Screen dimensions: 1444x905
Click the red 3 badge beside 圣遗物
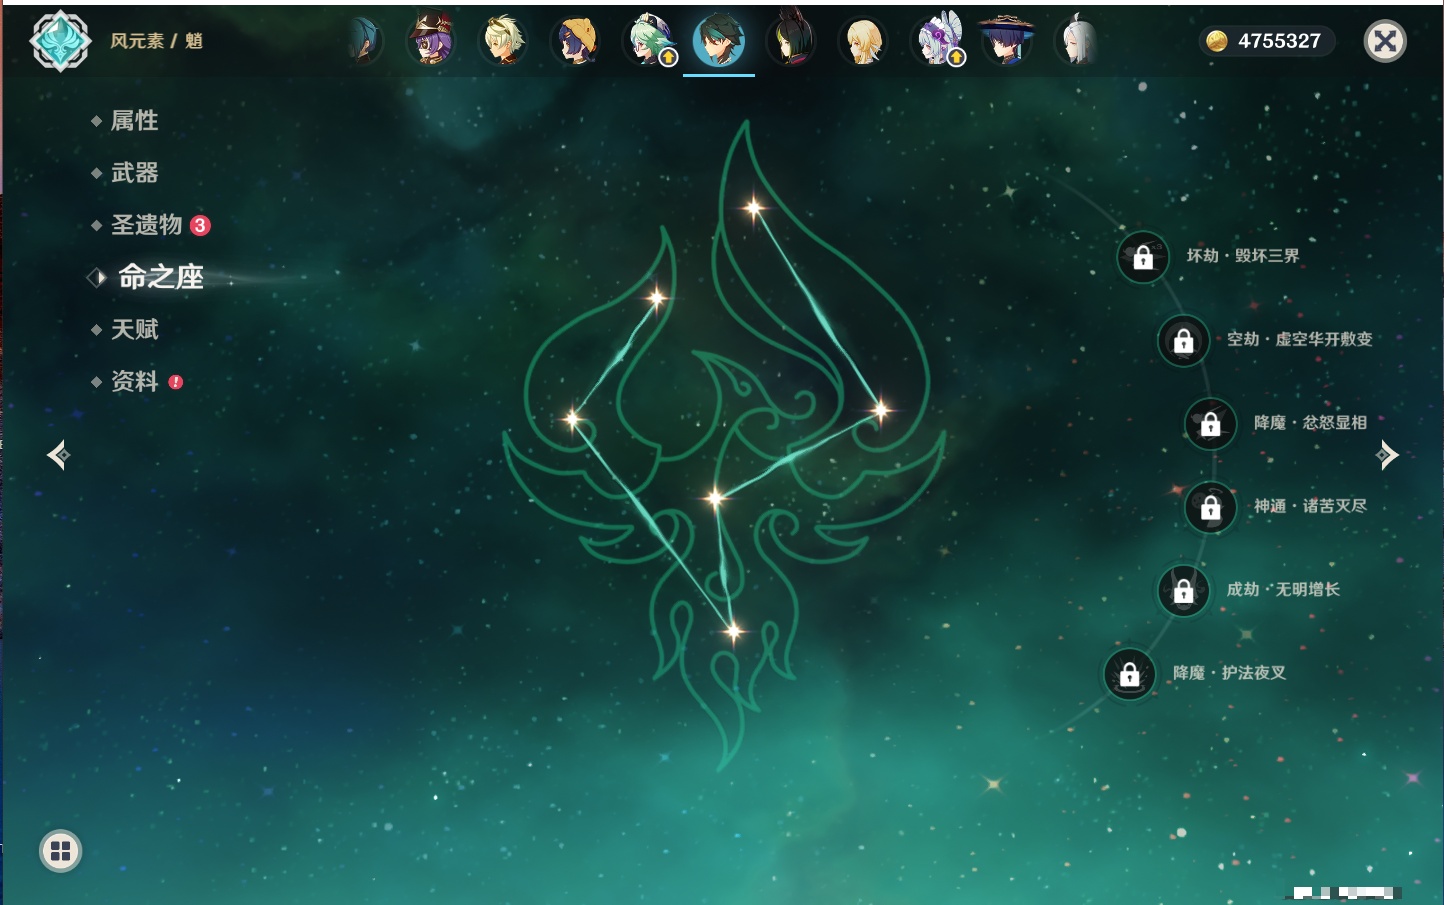tap(200, 225)
